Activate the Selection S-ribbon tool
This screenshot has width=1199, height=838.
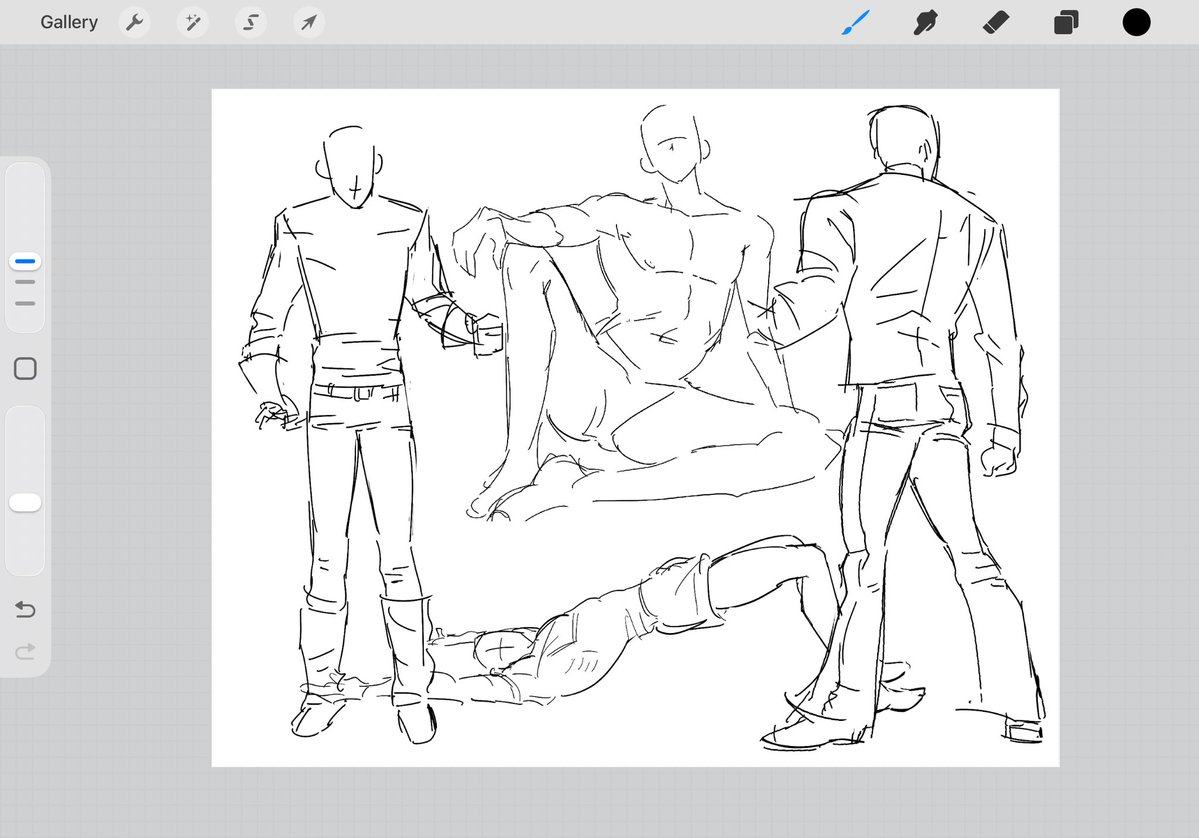pos(251,22)
